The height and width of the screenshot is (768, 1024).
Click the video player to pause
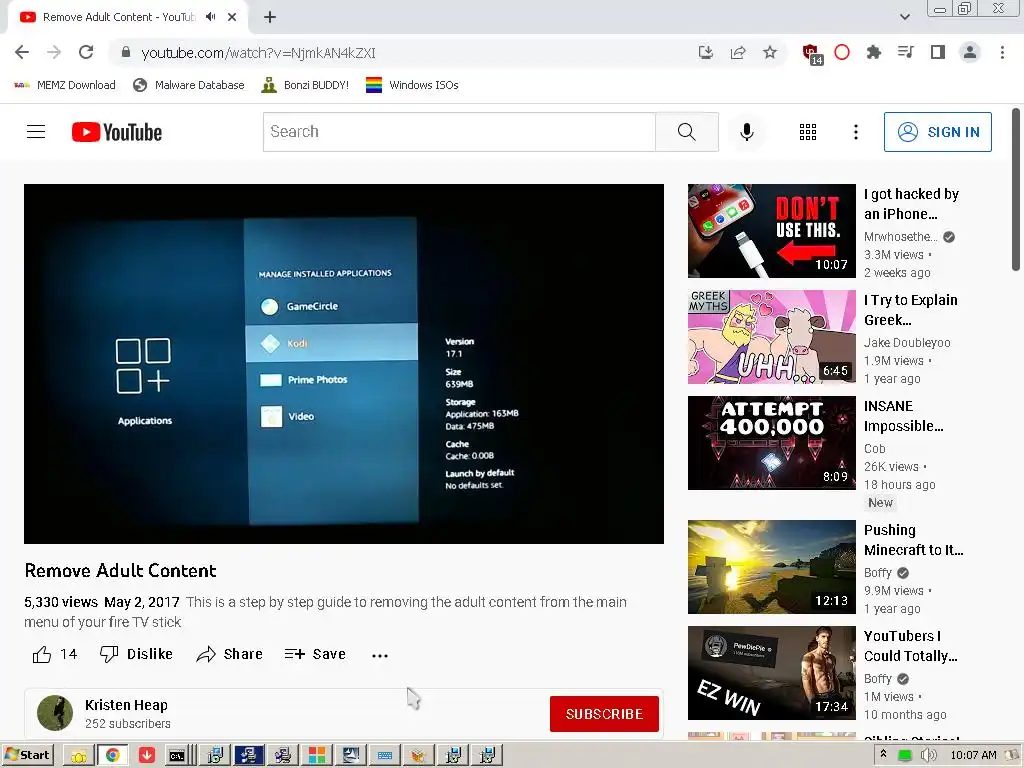click(344, 363)
